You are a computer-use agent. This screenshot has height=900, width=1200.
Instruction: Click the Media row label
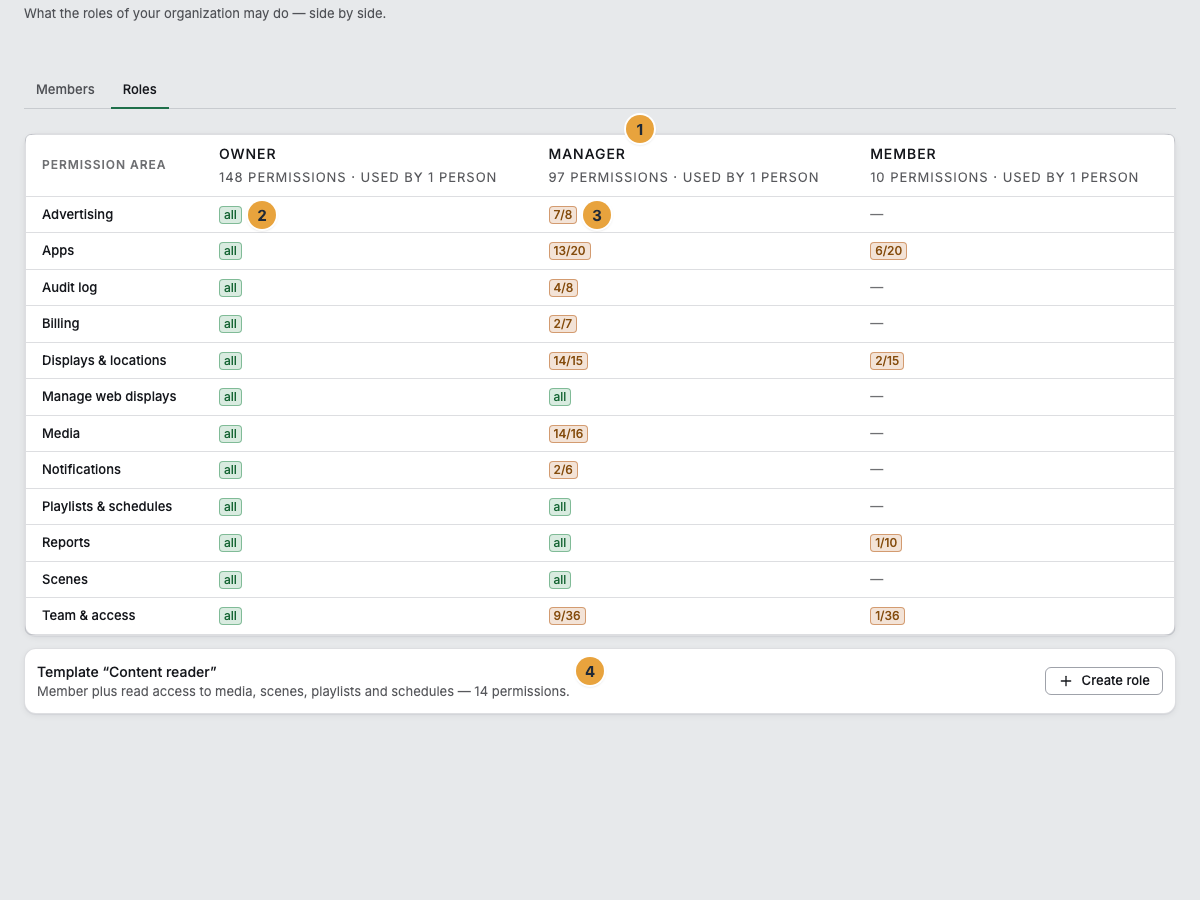[x=61, y=433]
